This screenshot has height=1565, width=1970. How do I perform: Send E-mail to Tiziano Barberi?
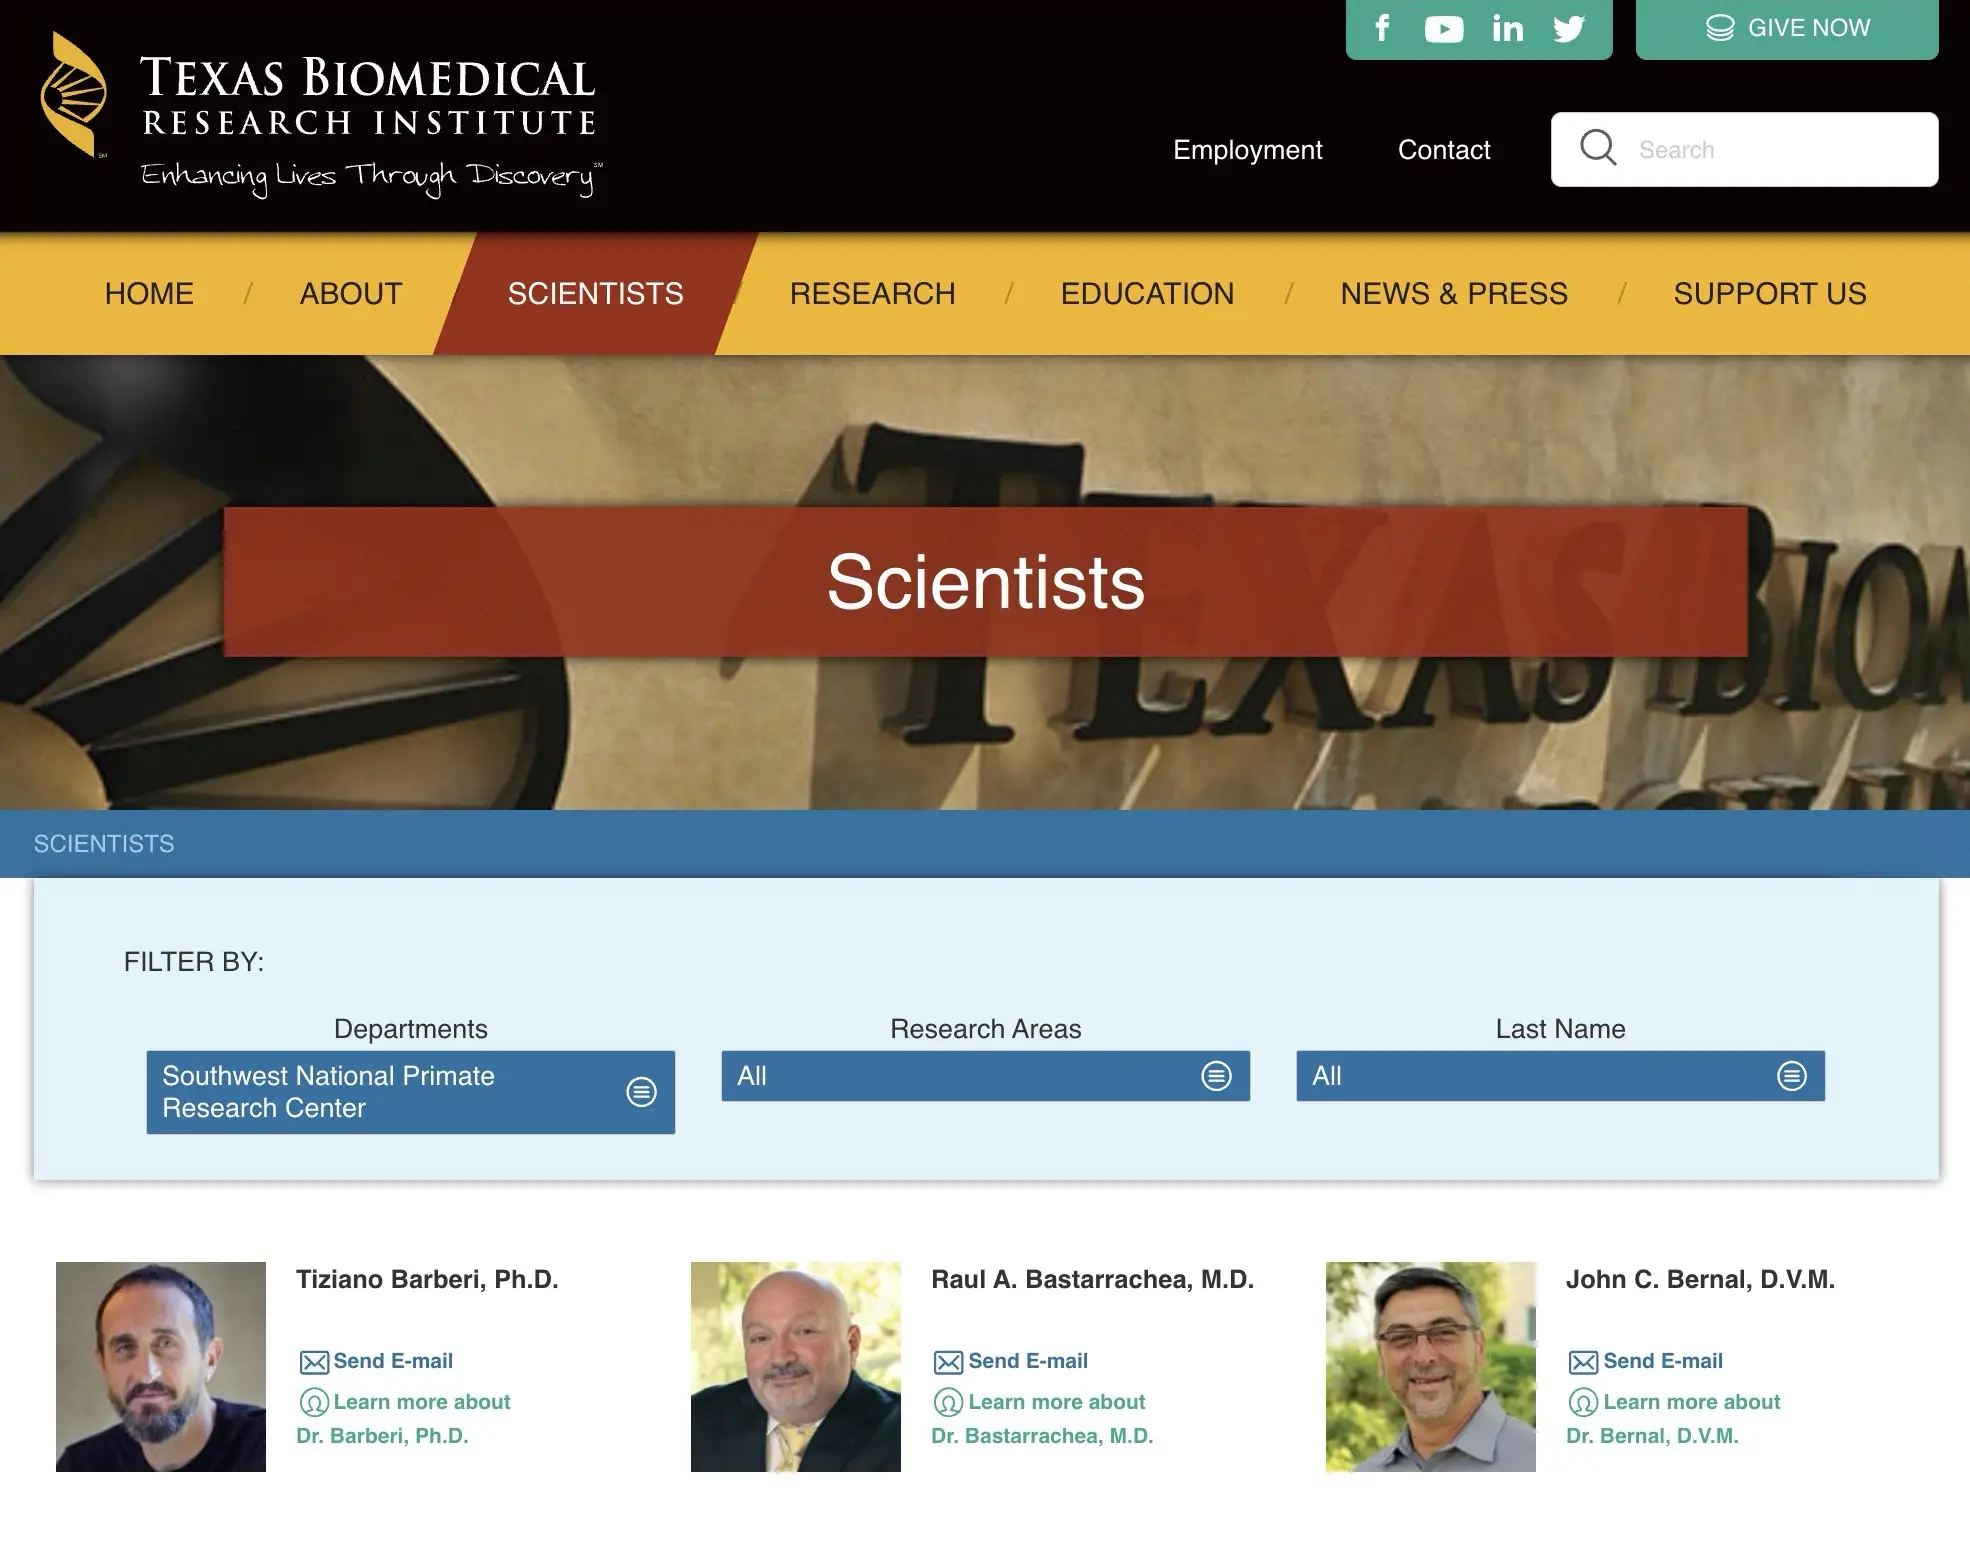pos(393,1361)
